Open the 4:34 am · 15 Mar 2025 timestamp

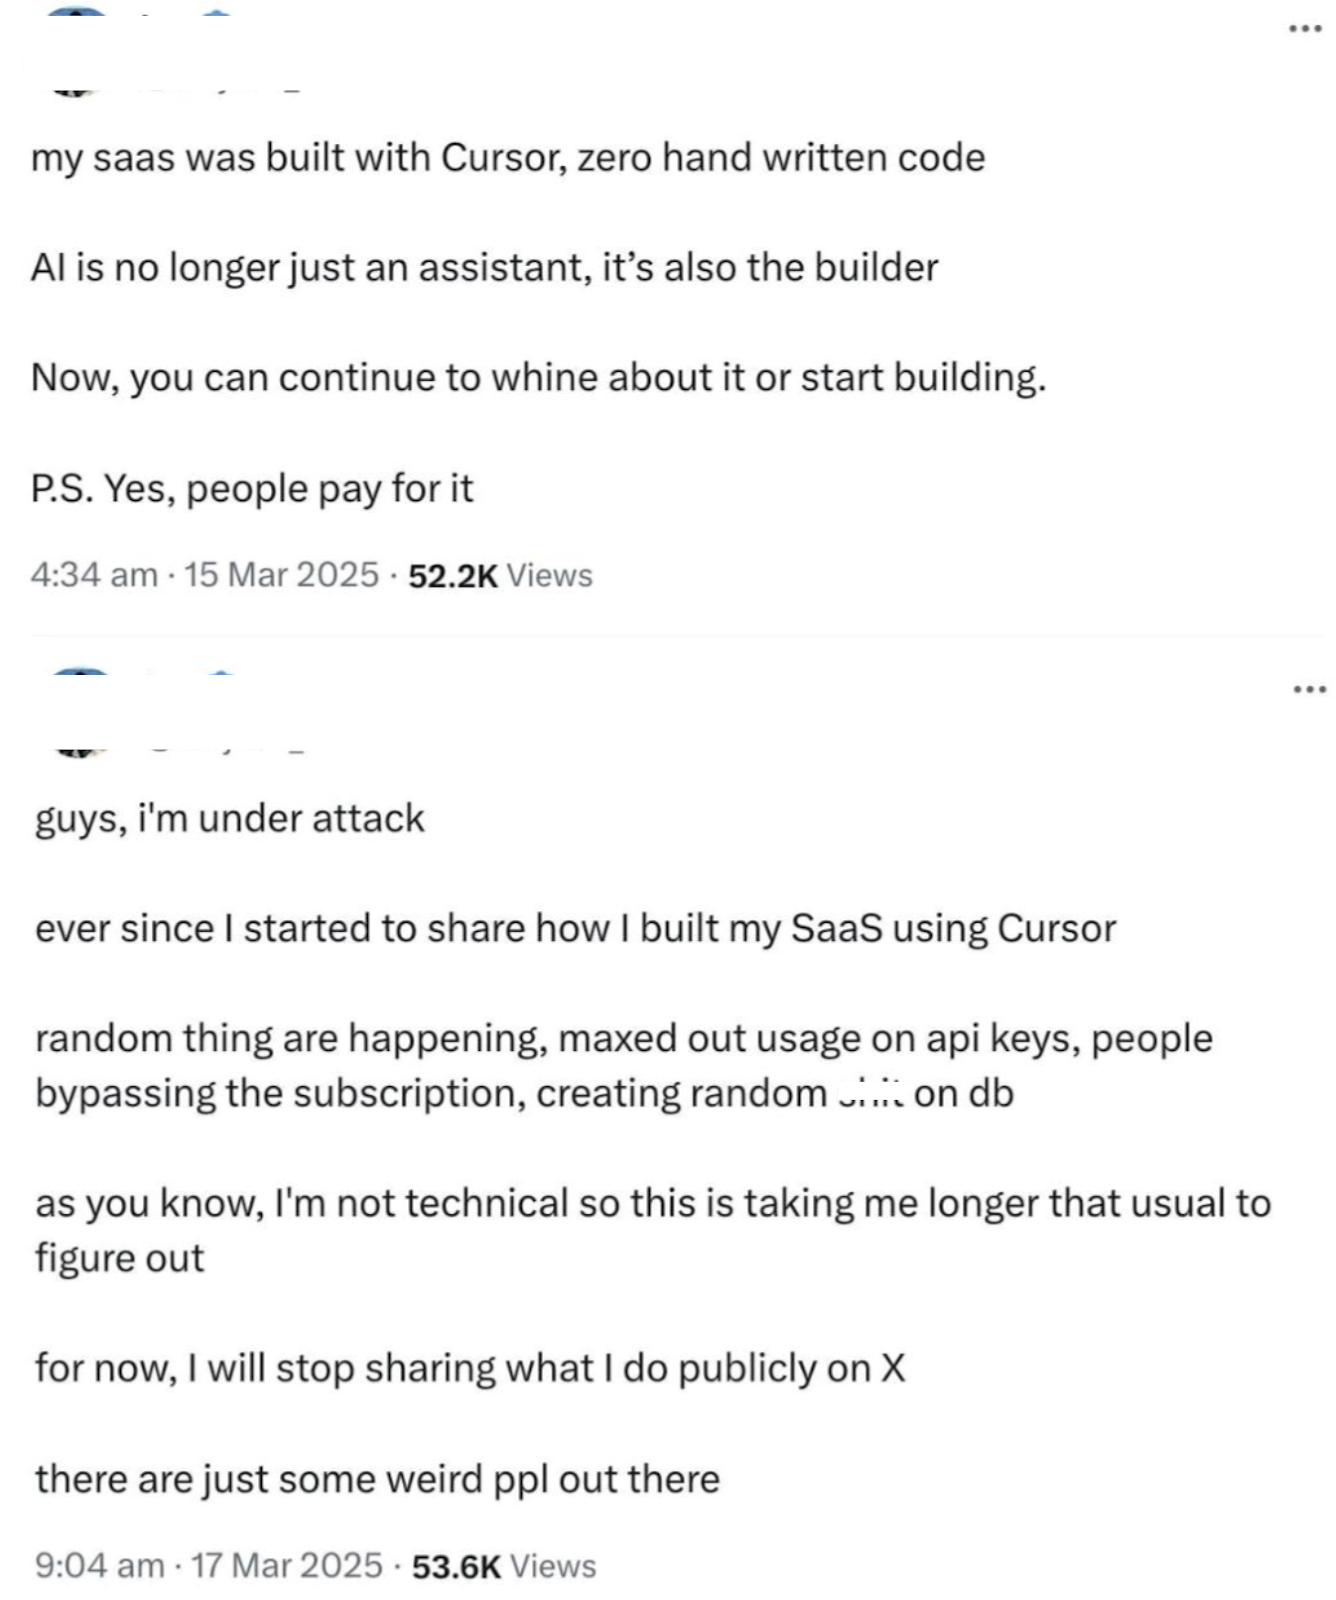(205, 575)
